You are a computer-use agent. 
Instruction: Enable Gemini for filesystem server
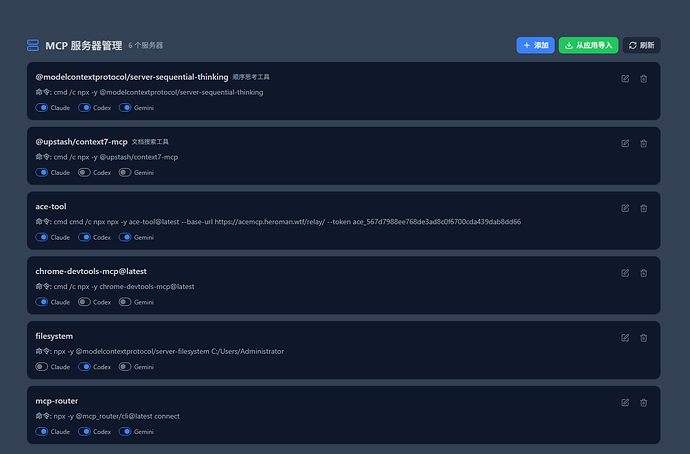click(125, 366)
